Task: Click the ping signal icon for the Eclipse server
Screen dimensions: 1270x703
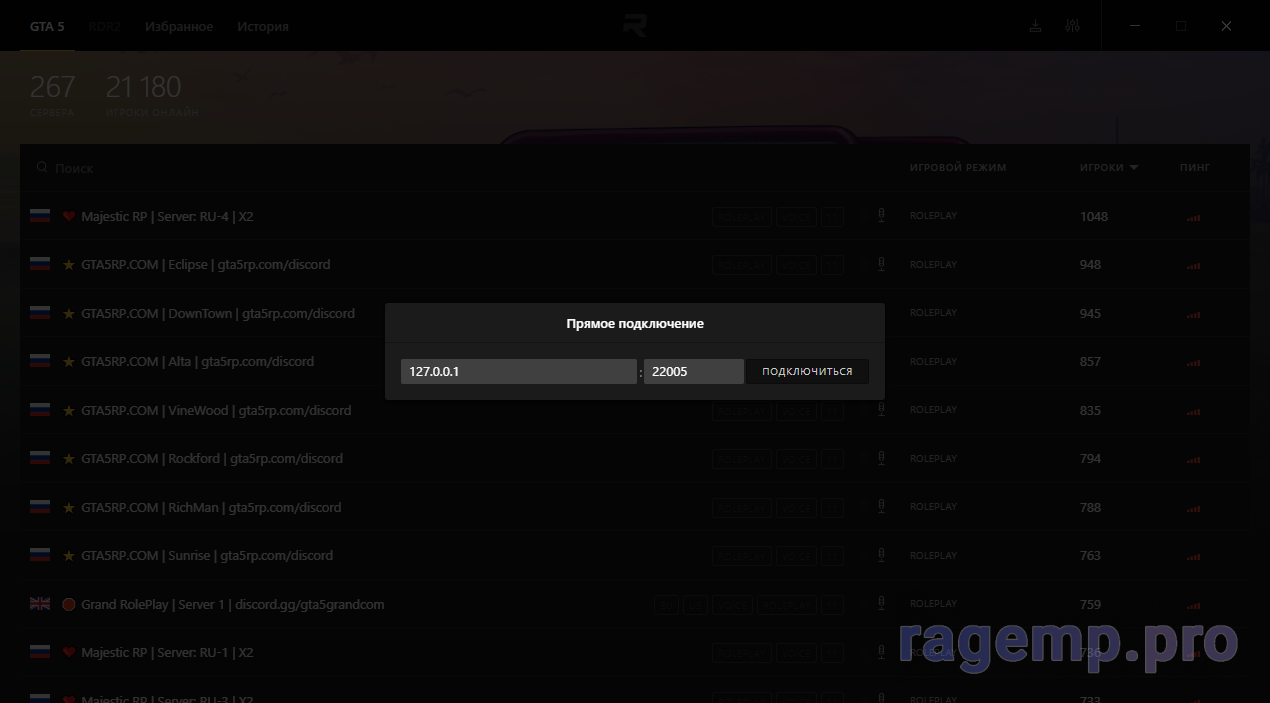Action: click(x=1192, y=266)
